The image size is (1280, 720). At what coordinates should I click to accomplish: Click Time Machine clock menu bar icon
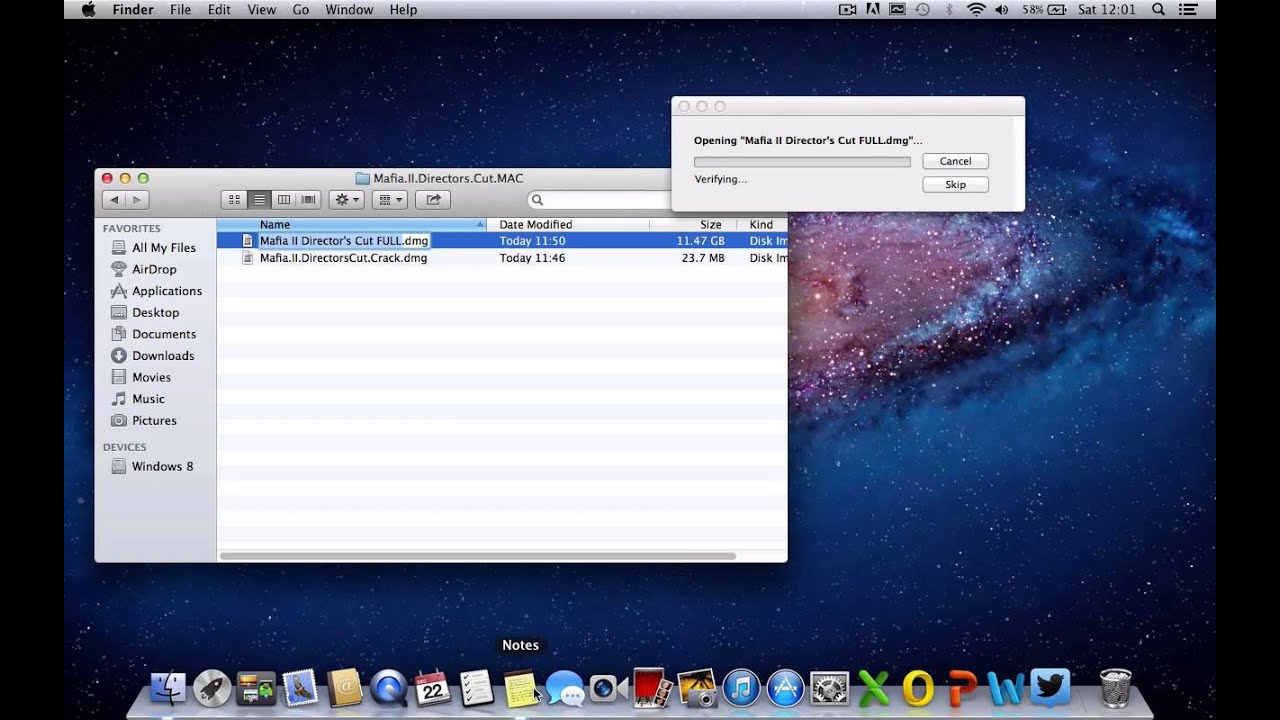922,9
